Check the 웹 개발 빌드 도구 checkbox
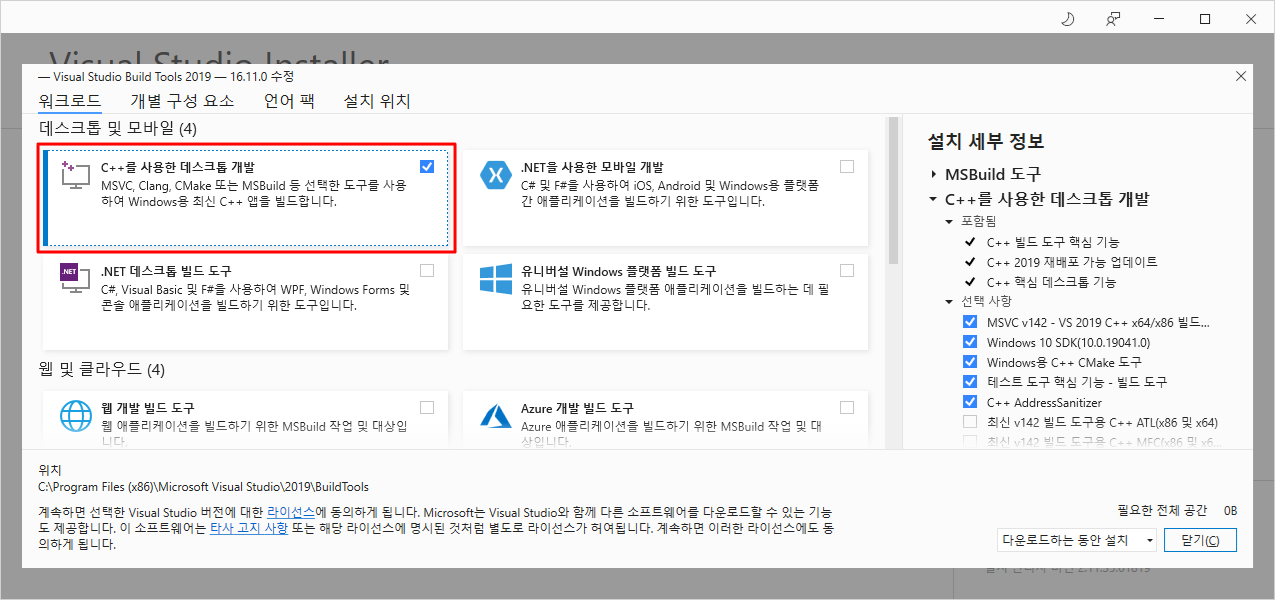The width and height of the screenshot is (1275, 600). point(427,407)
